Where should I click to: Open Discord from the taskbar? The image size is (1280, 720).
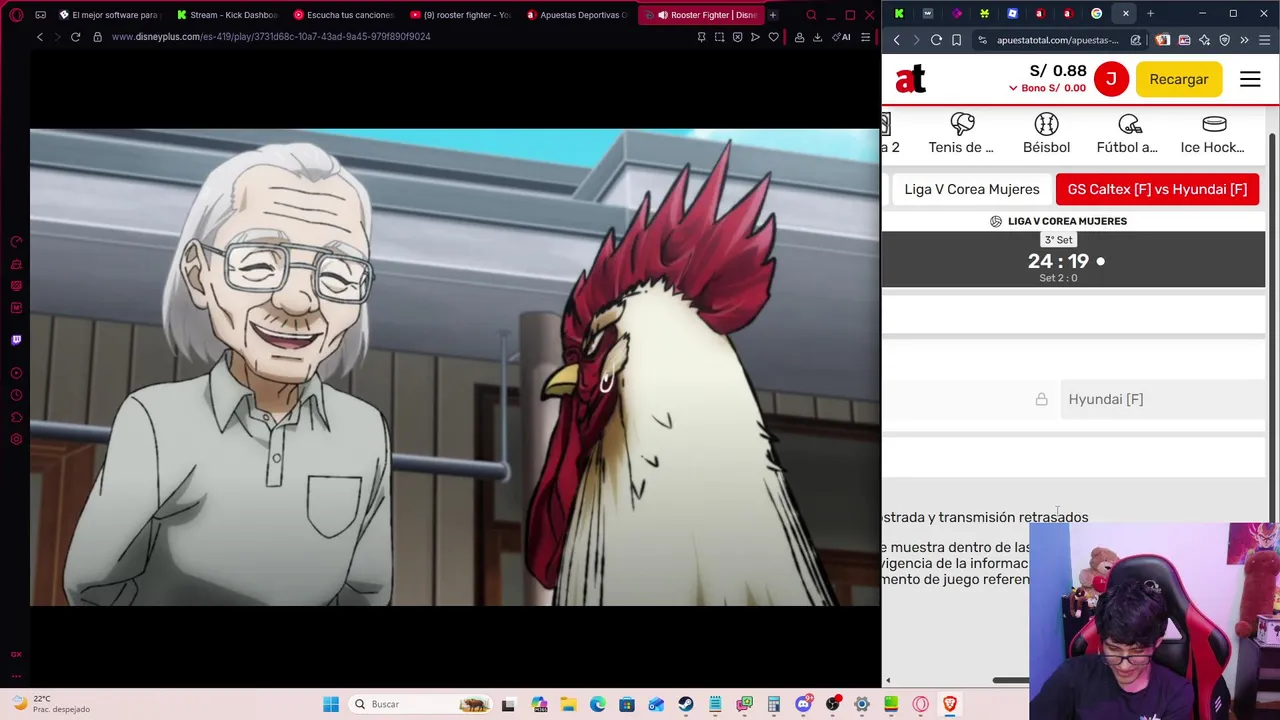click(803, 704)
